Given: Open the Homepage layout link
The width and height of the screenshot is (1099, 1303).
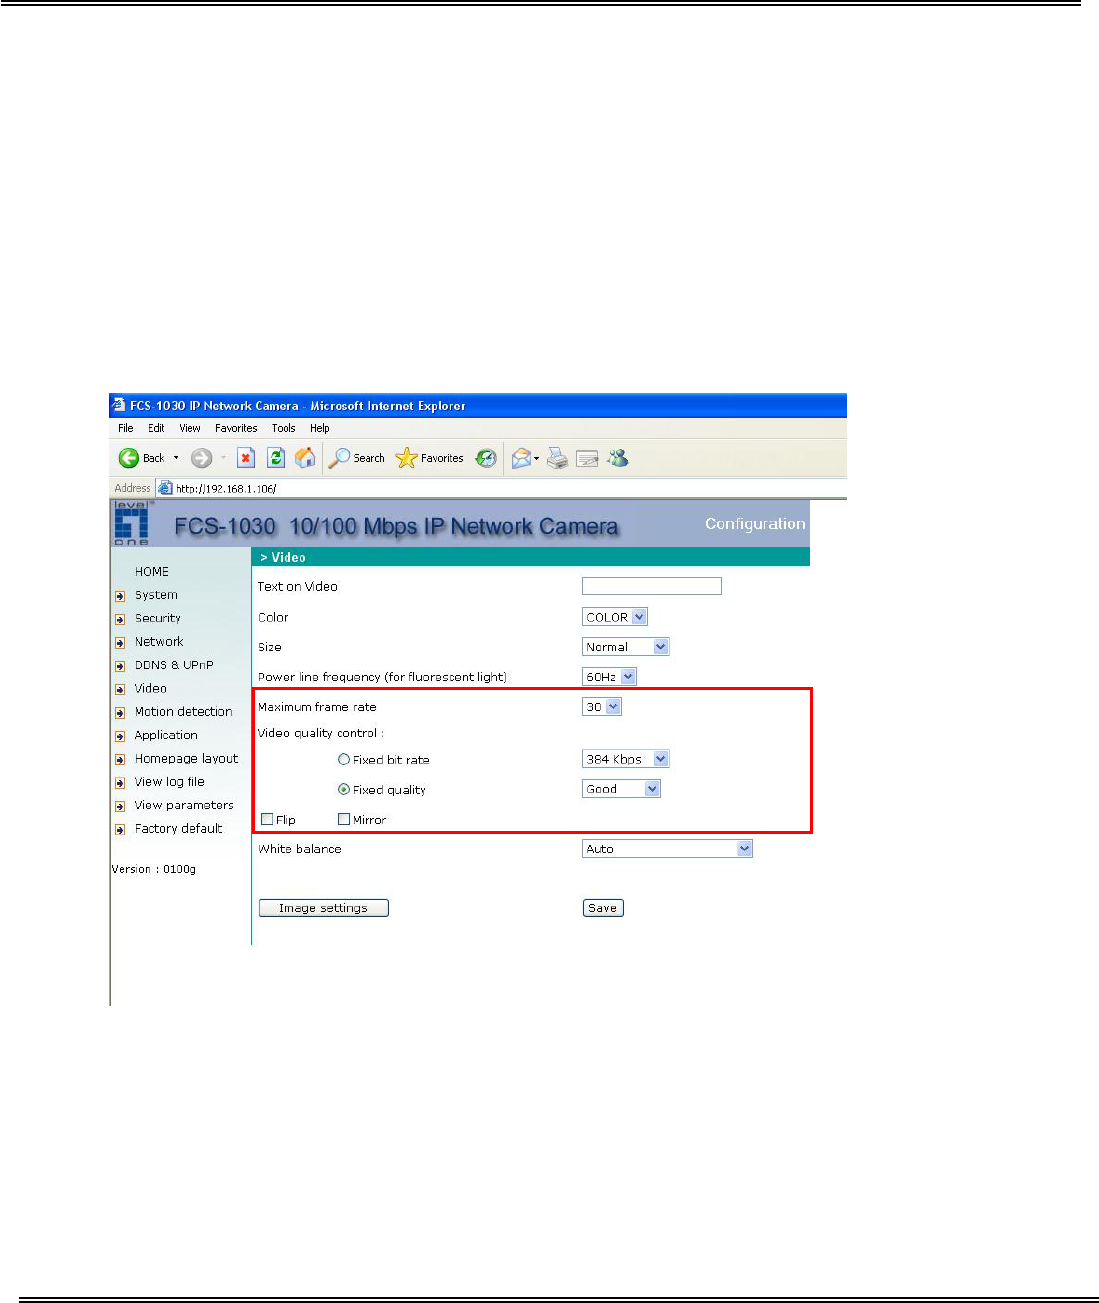Looking at the screenshot, I should 187,759.
